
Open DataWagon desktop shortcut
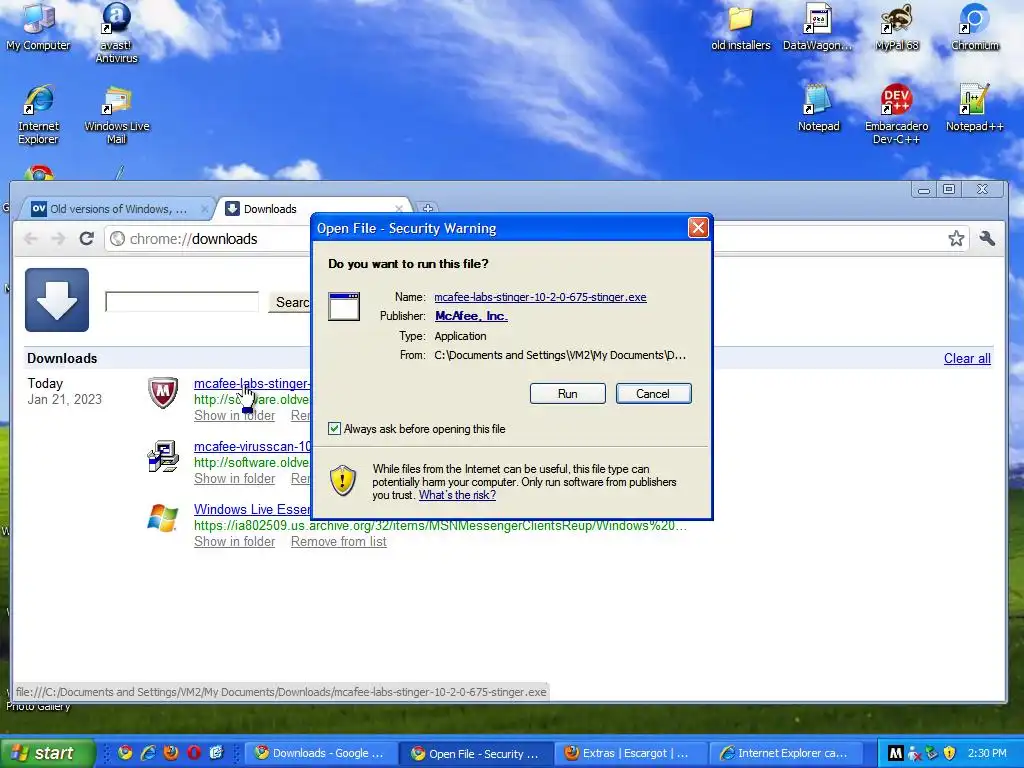point(818,26)
